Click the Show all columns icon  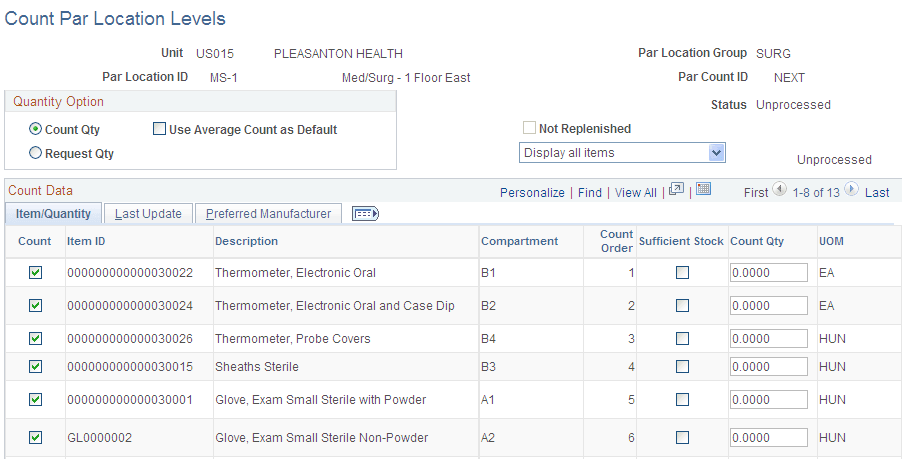point(365,214)
